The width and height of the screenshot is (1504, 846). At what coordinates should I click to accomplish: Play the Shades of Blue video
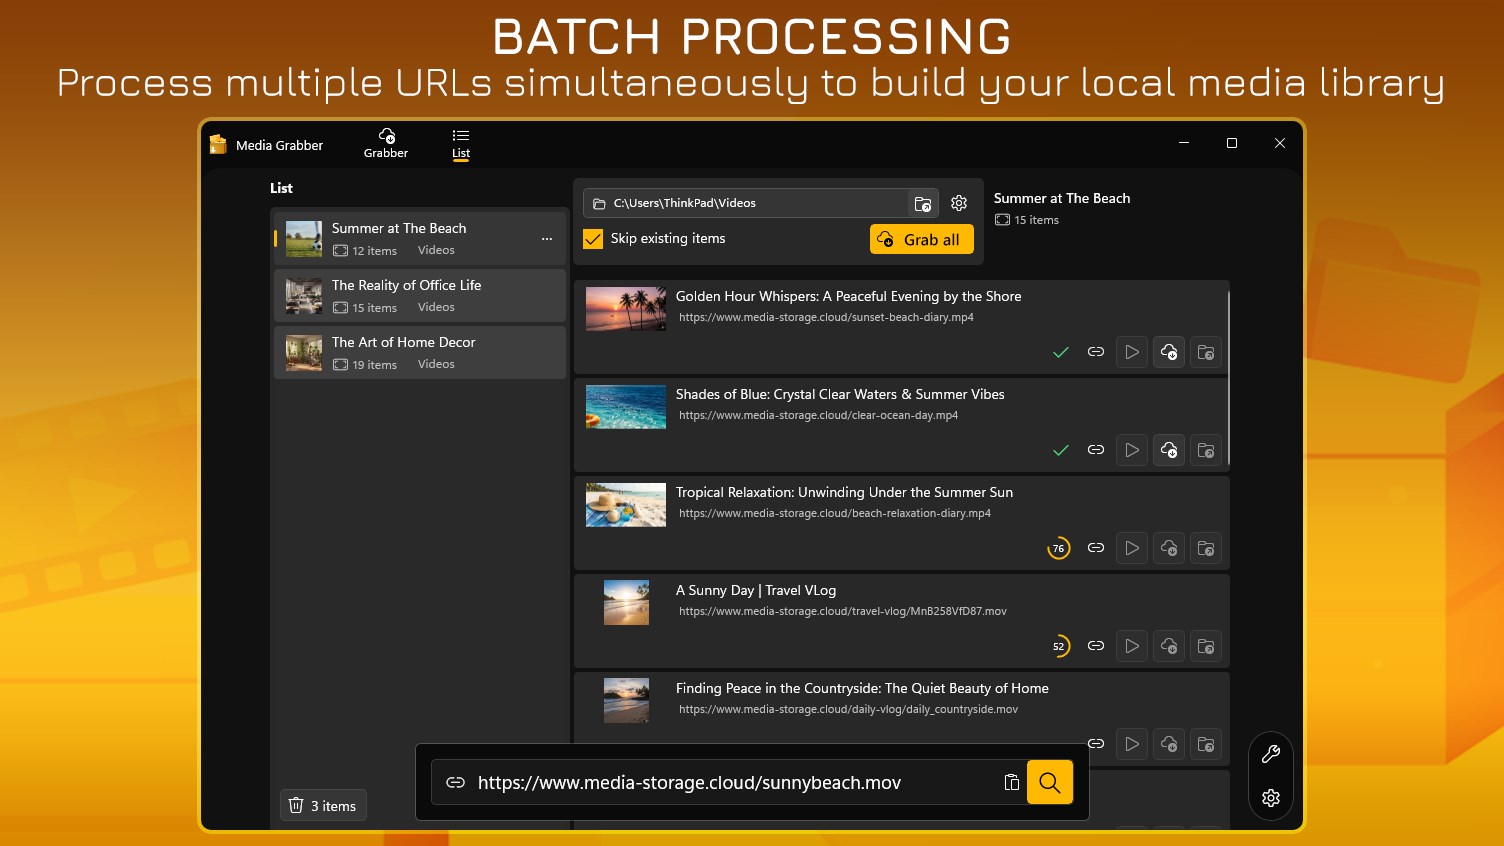(x=1132, y=450)
